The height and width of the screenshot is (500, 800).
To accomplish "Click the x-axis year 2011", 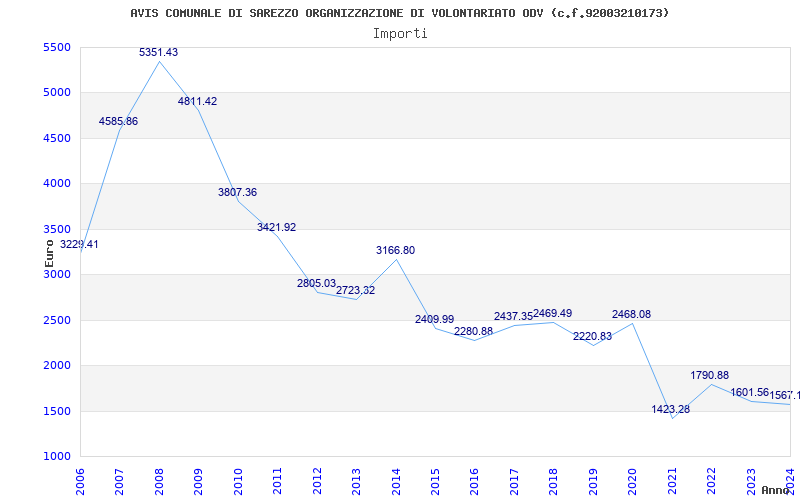I will tap(277, 481).
